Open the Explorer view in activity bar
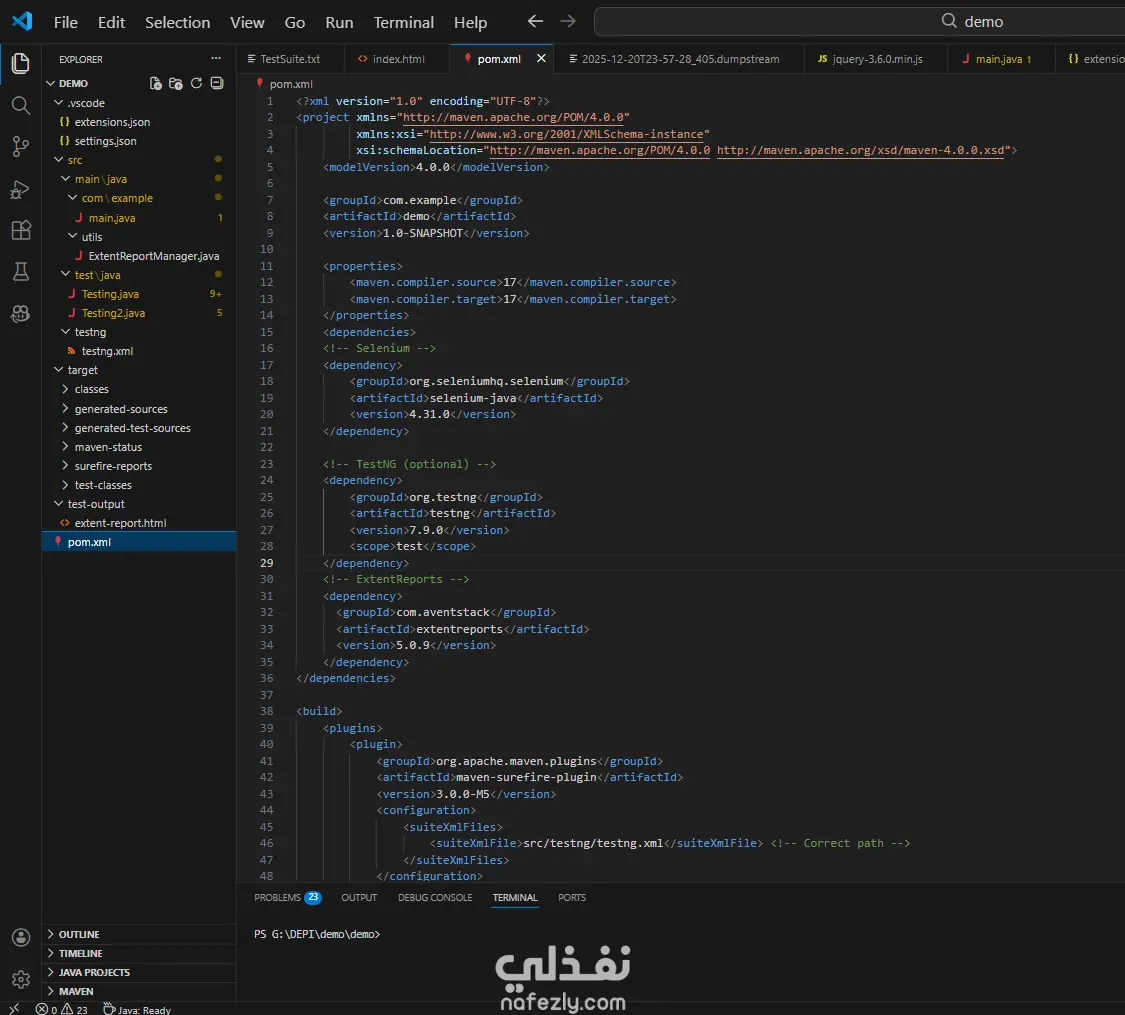This screenshot has height=1015, width=1125. coord(21,64)
